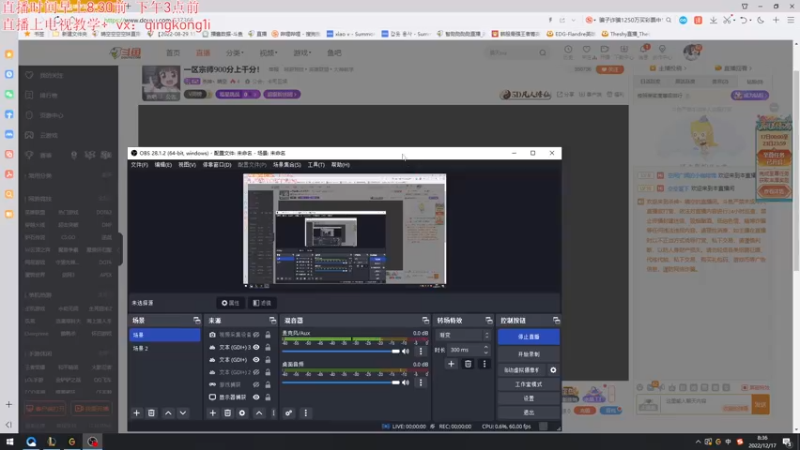This screenshot has width=800, height=450.
Task: Float the 混音器 dock panel
Action: [425, 320]
